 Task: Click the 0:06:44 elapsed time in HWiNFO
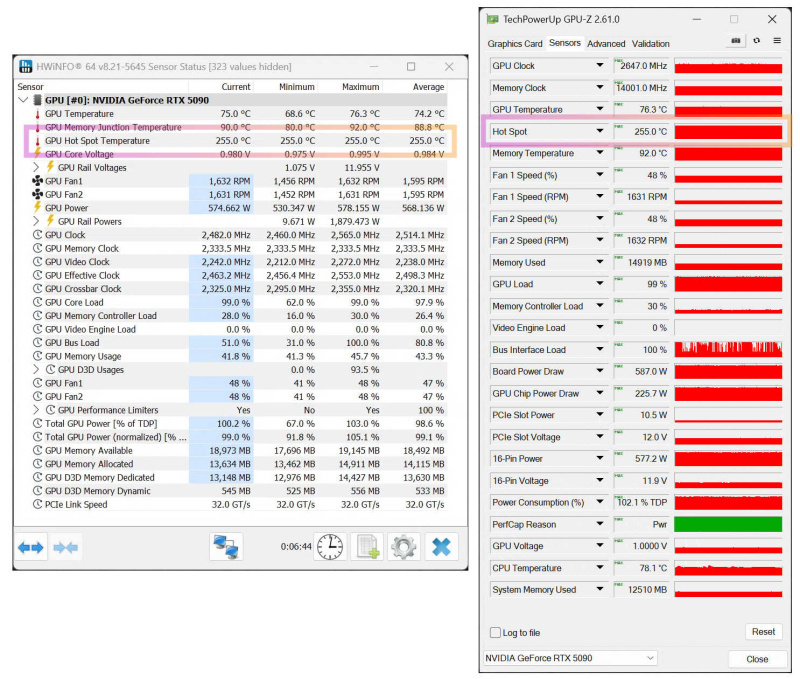[x=296, y=546]
